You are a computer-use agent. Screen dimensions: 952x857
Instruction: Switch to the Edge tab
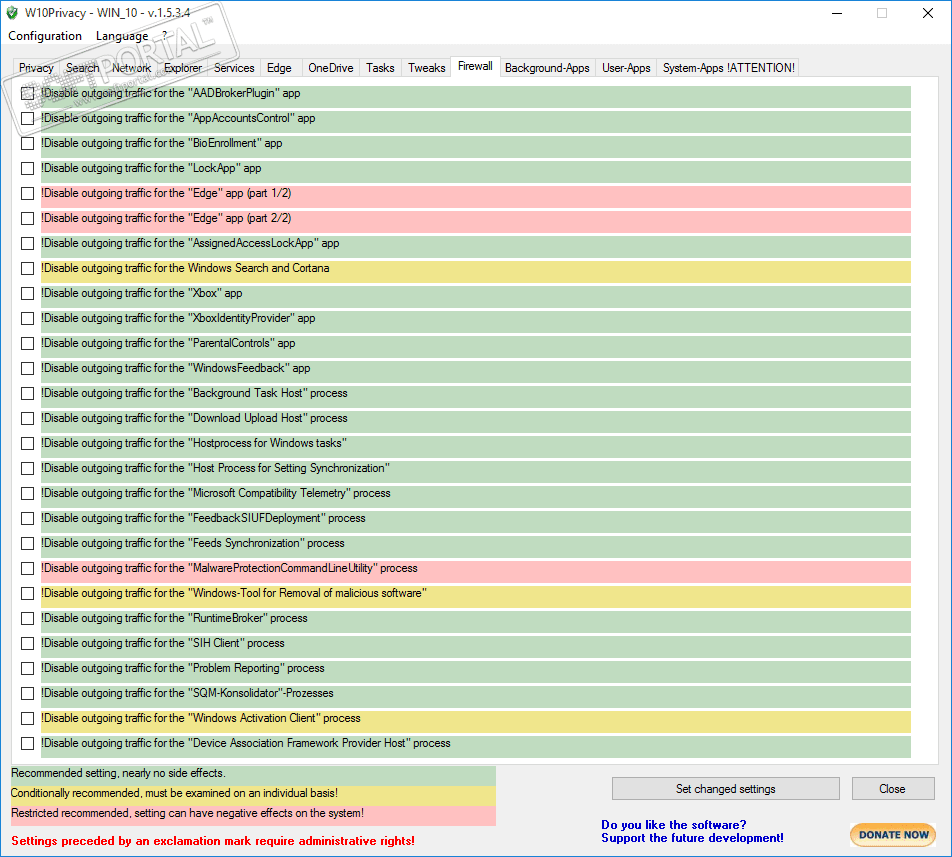tap(279, 68)
